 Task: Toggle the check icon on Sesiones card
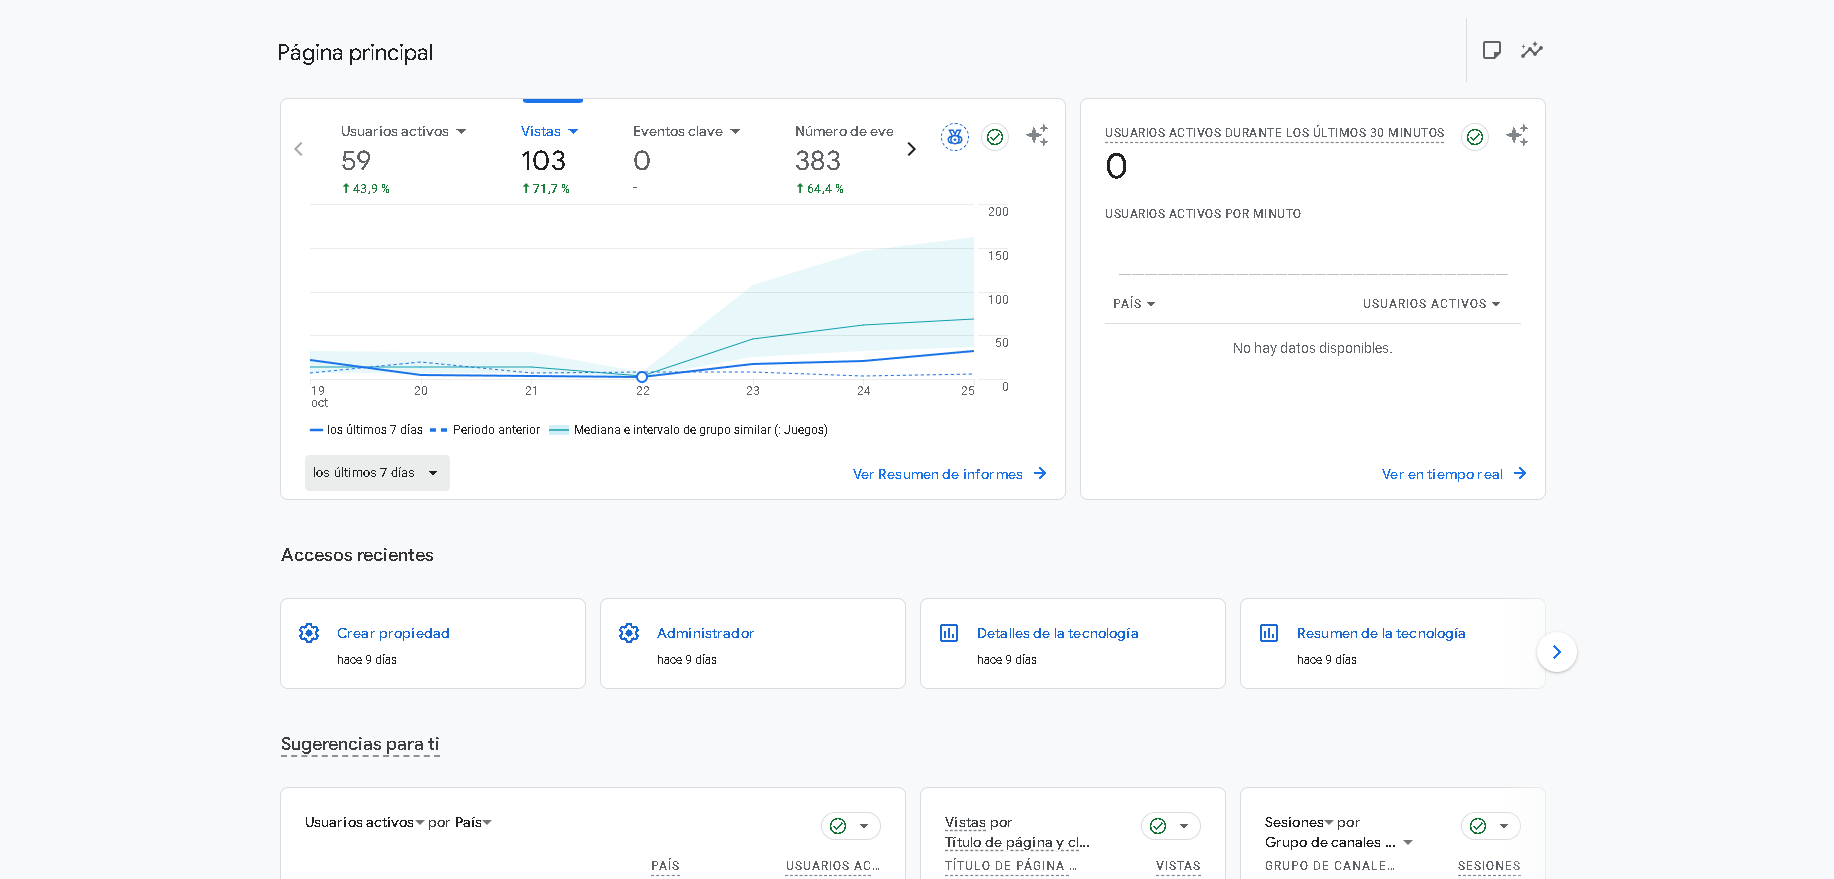pos(1478,826)
